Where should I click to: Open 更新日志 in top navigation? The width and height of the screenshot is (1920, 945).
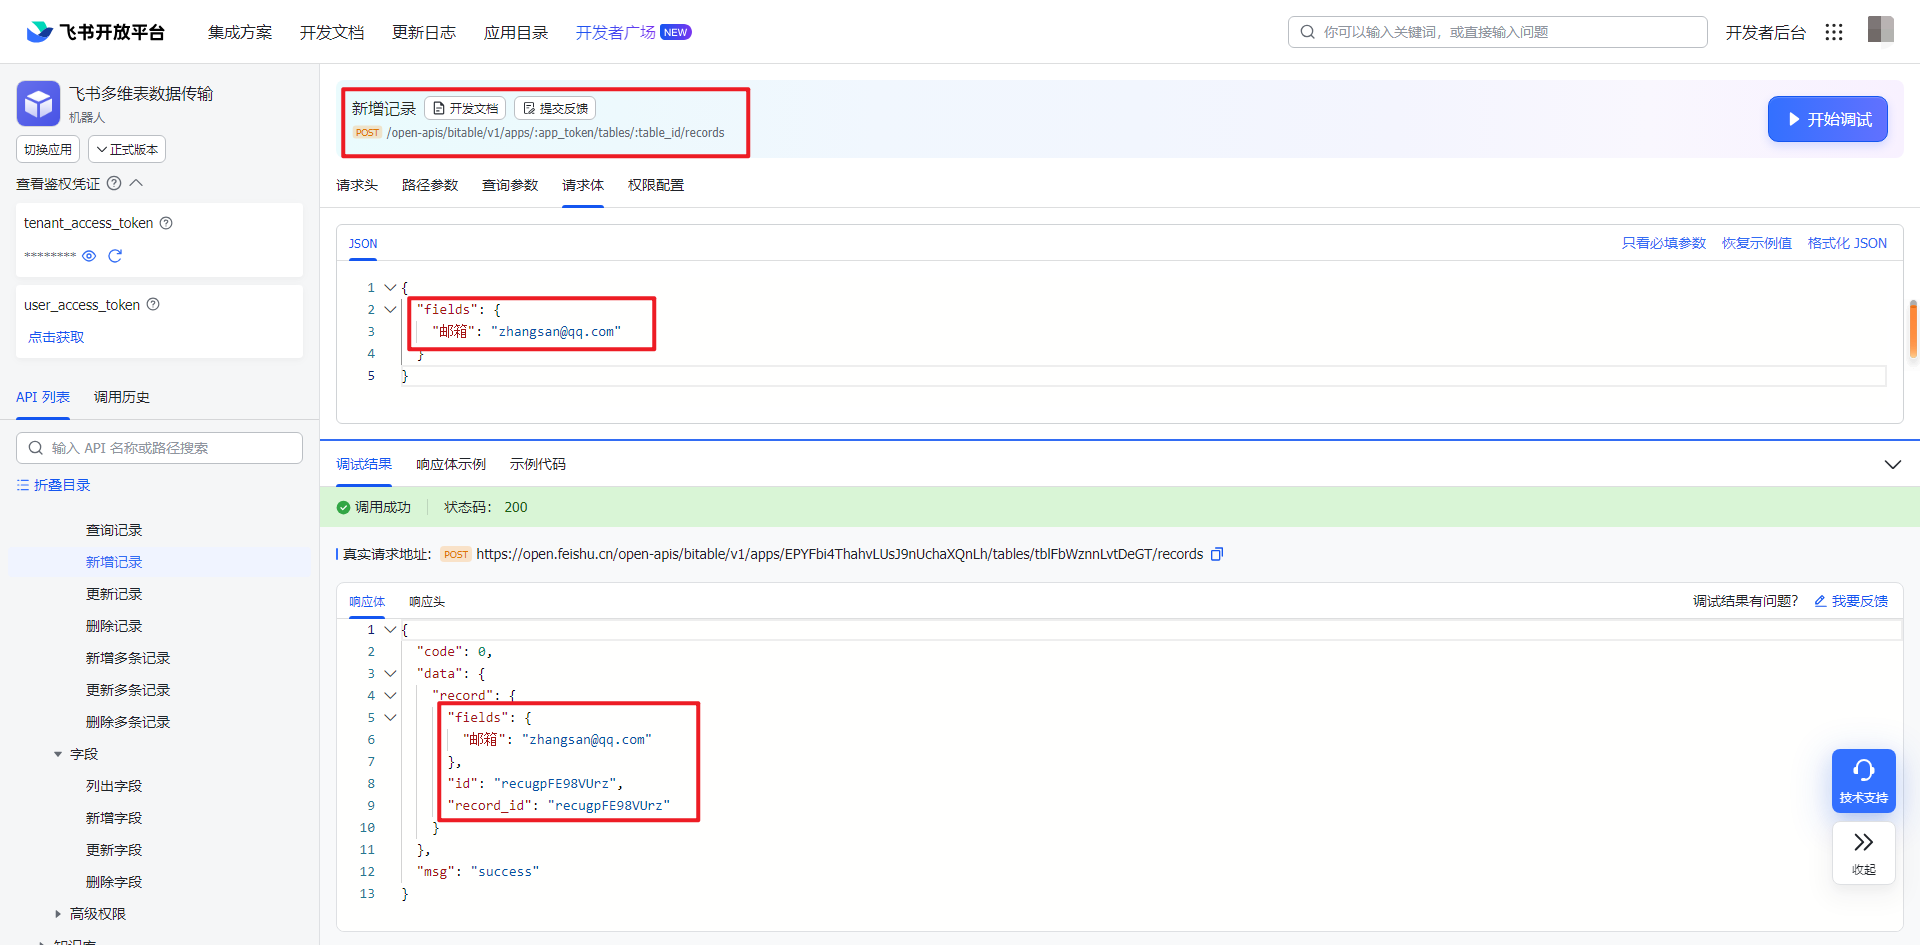point(424,32)
